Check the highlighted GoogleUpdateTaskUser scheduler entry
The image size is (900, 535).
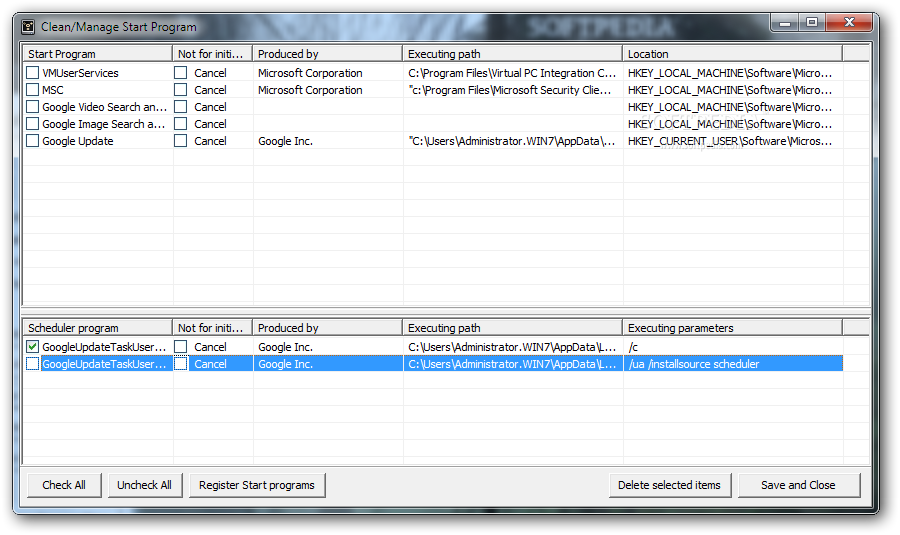click(x=33, y=364)
